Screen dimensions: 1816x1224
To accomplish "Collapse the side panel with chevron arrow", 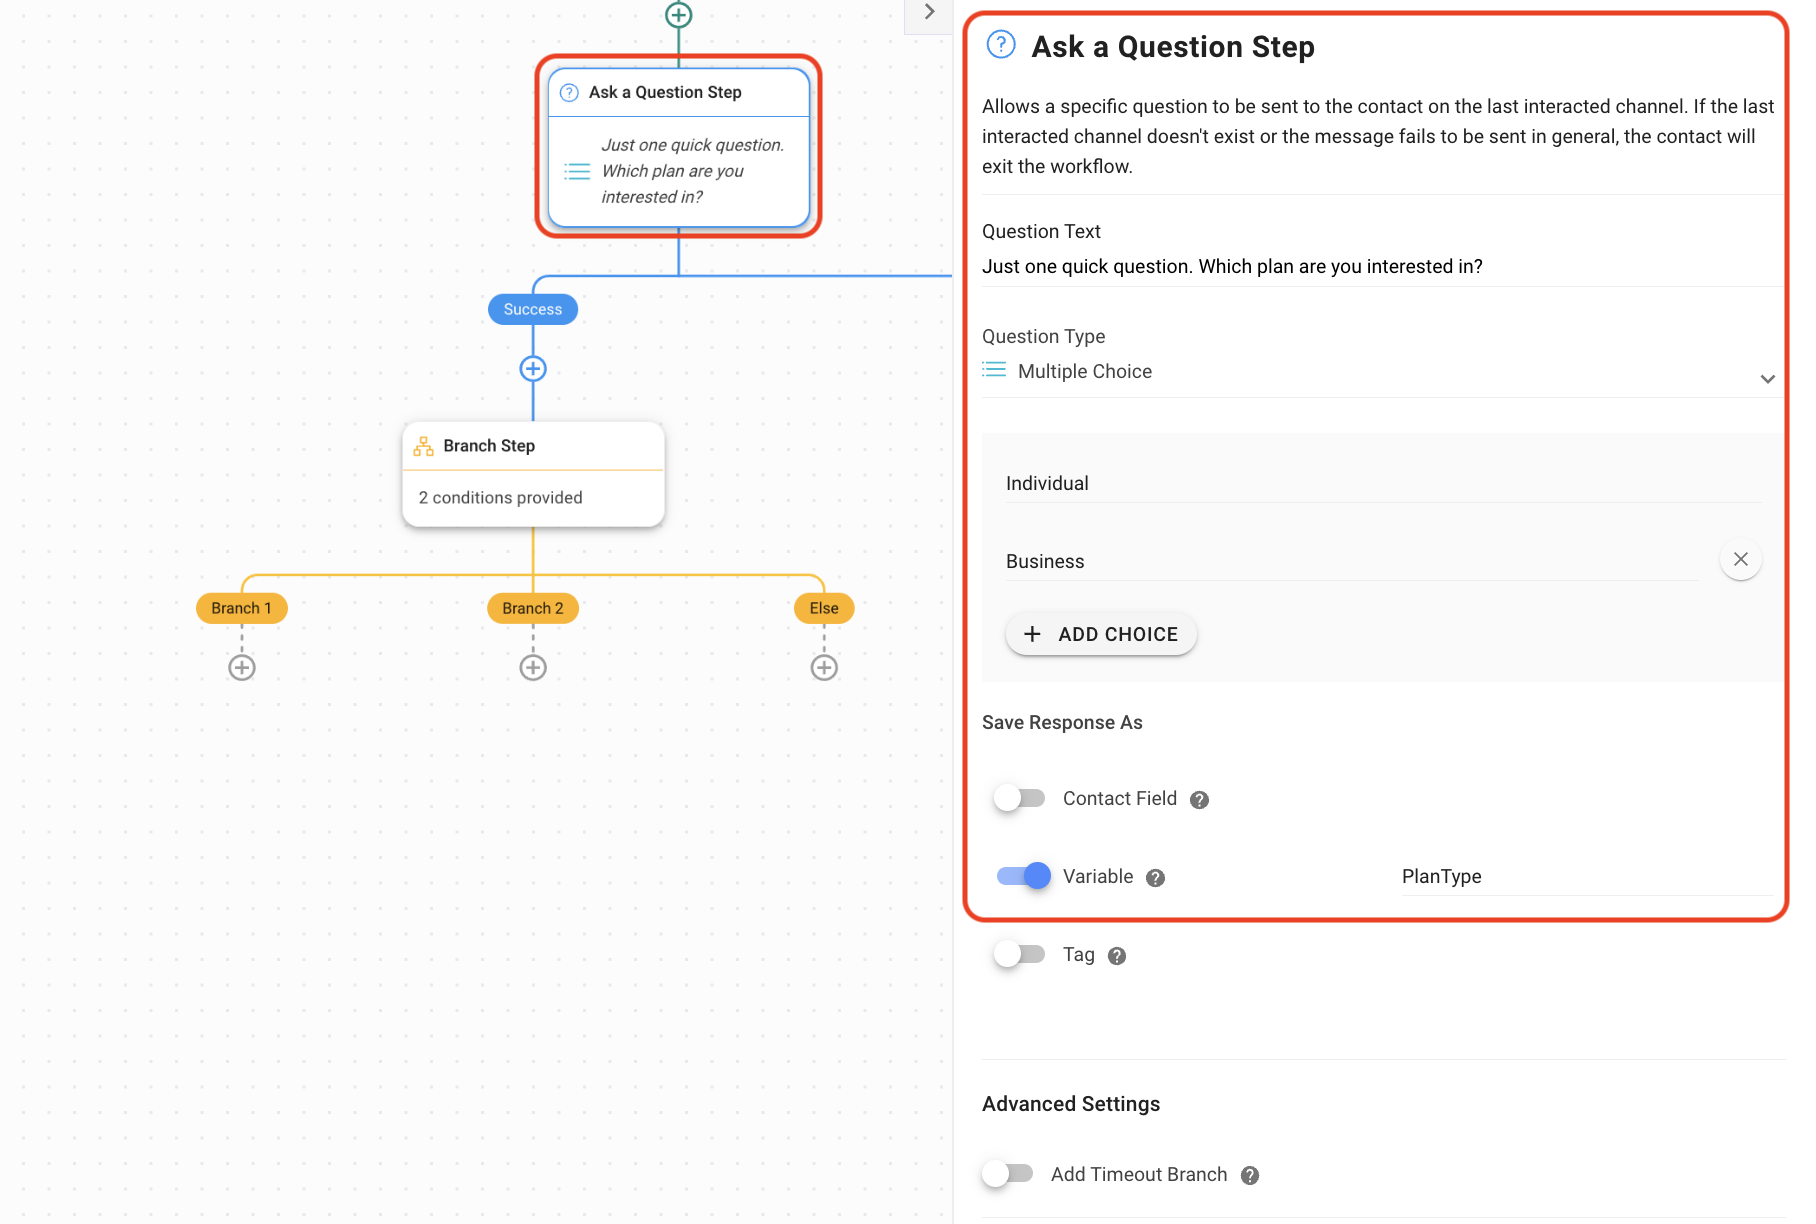I will tap(929, 12).
